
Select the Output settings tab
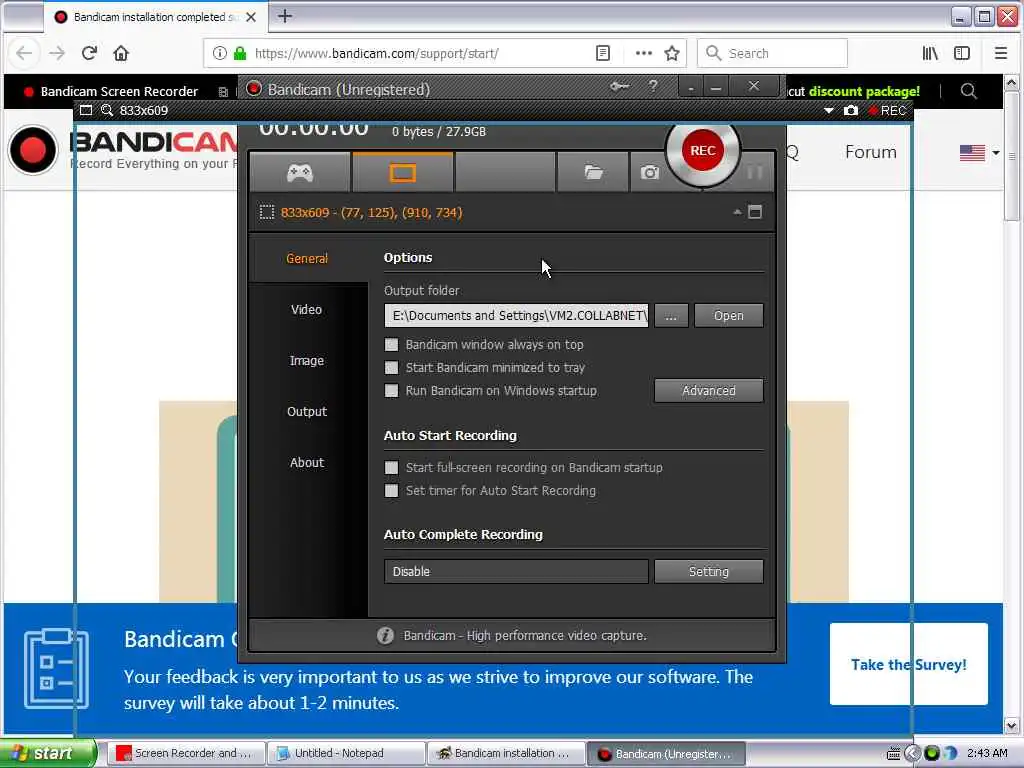pyautogui.click(x=307, y=411)
